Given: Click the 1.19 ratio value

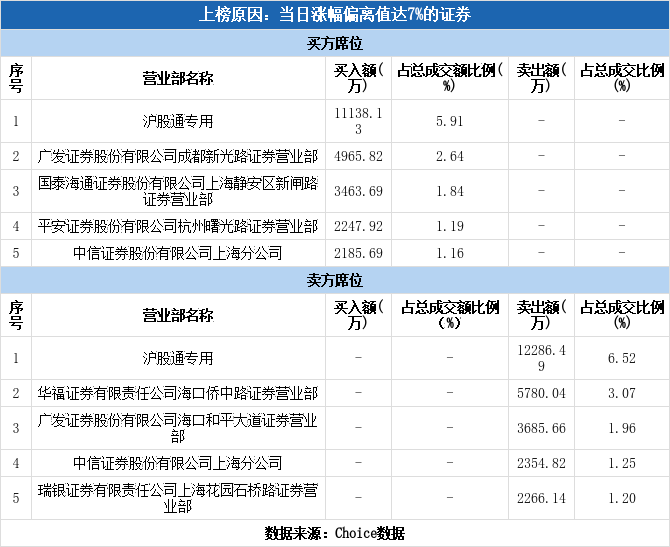Looking at the screenshot, I should 450,226.
